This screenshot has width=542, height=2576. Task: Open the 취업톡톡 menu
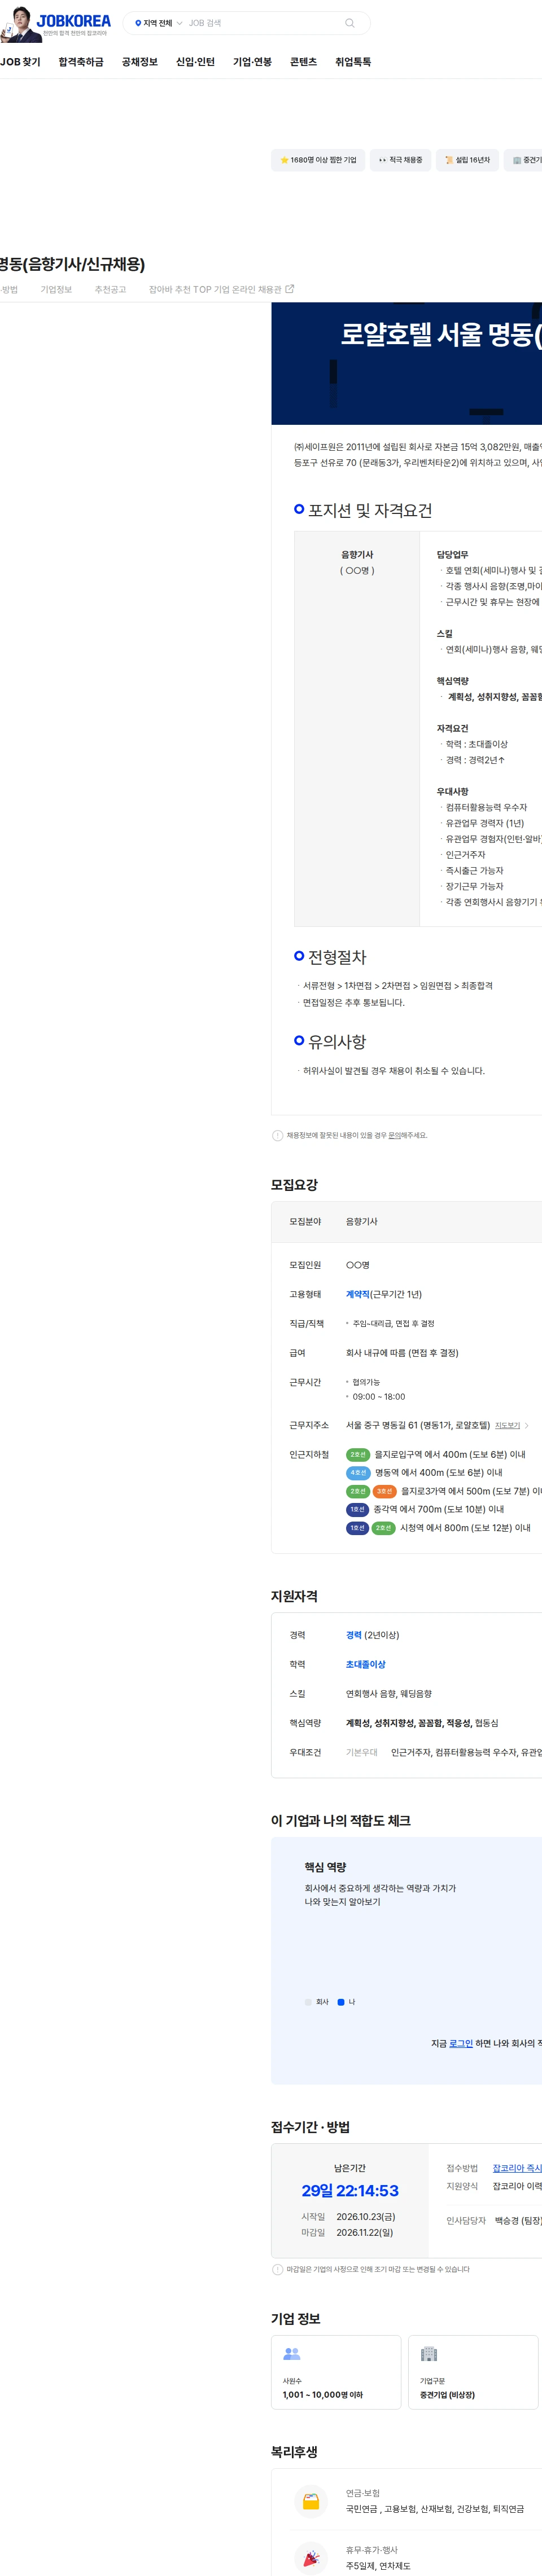(x=353, y=62)
